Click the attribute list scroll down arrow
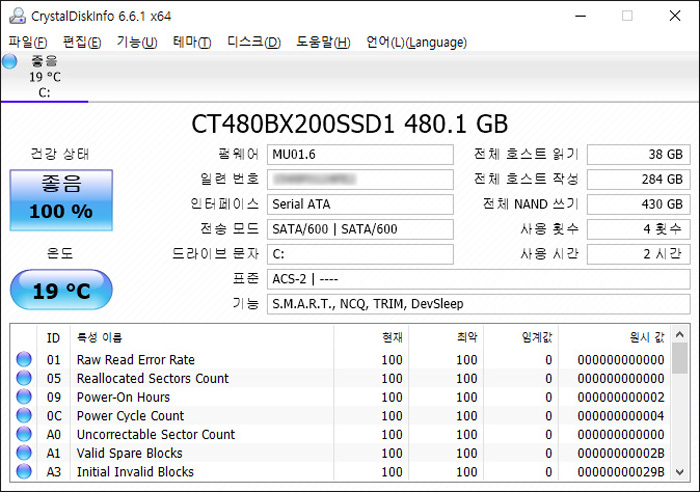The image size is (700, 492). [680, 472]
